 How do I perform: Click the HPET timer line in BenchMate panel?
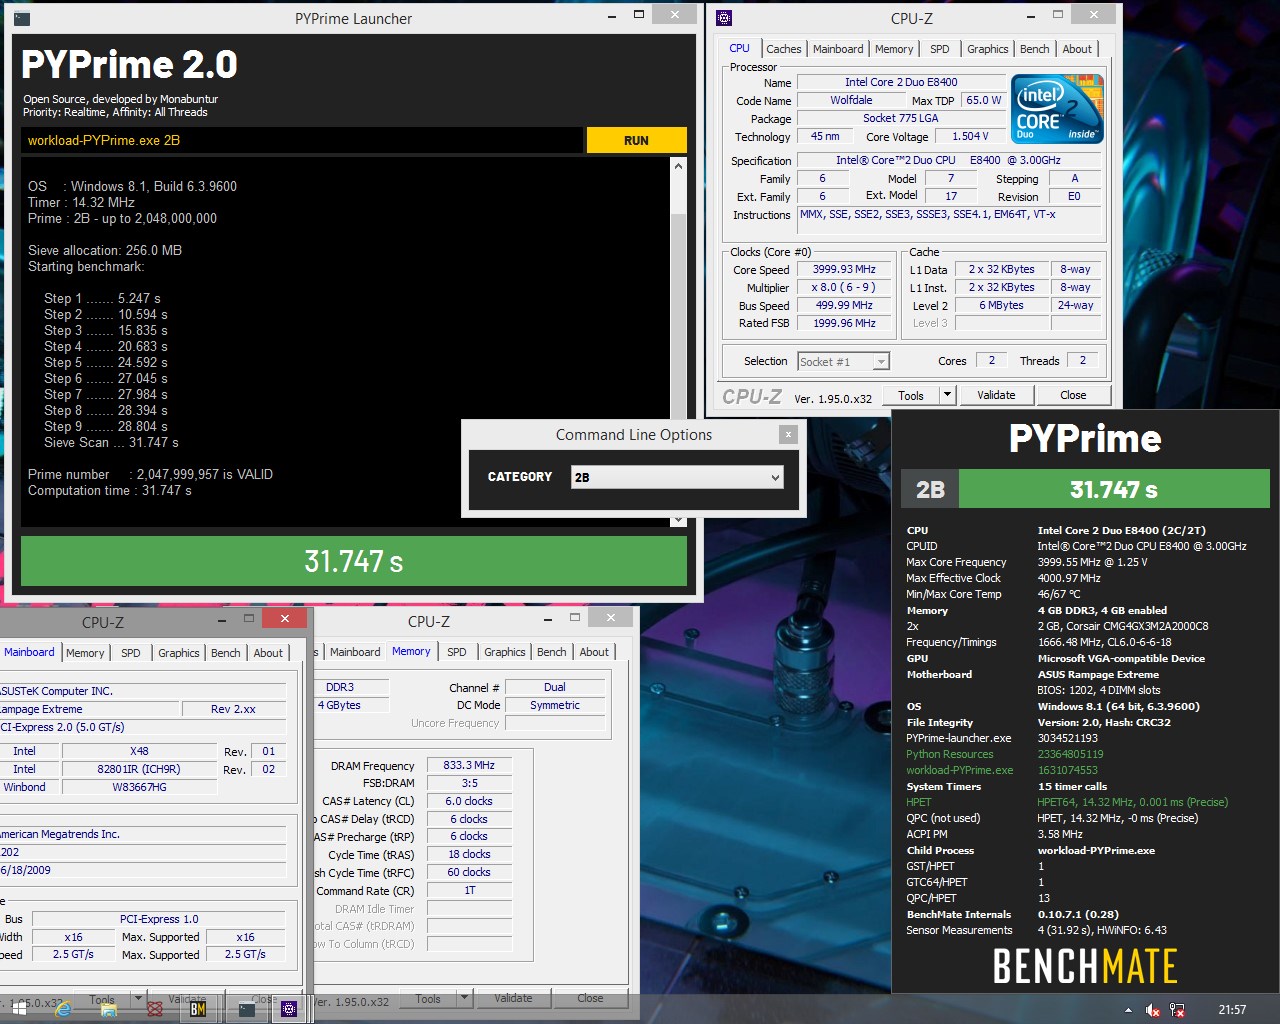click(1067, 802)
